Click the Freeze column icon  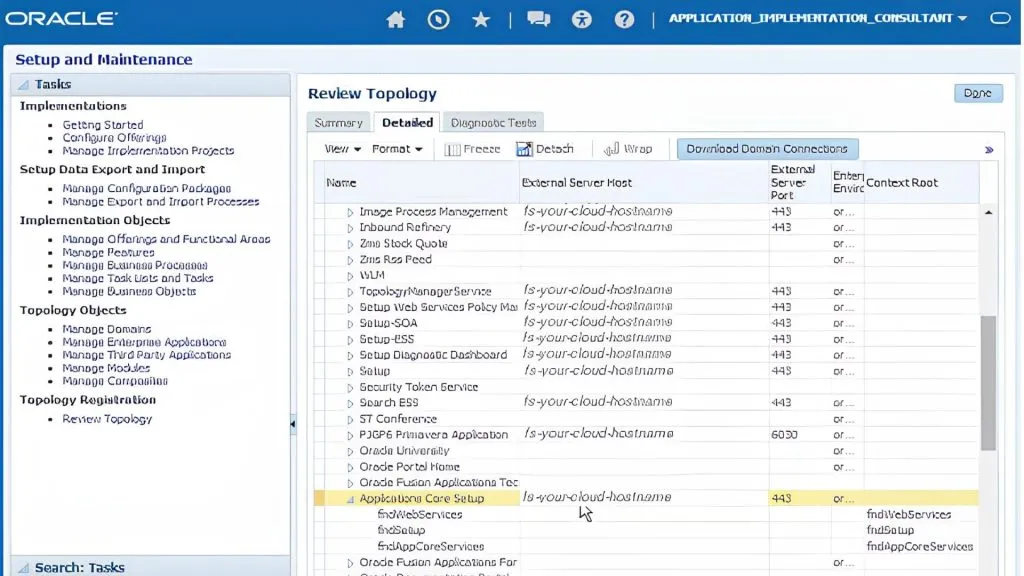coord(452,150)
